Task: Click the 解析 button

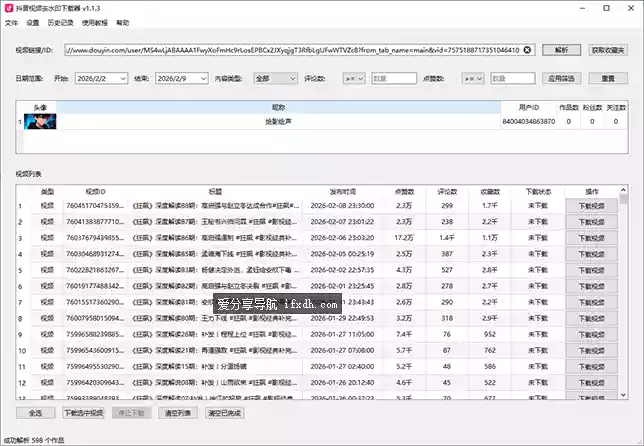Action: [x=561, y=49]
